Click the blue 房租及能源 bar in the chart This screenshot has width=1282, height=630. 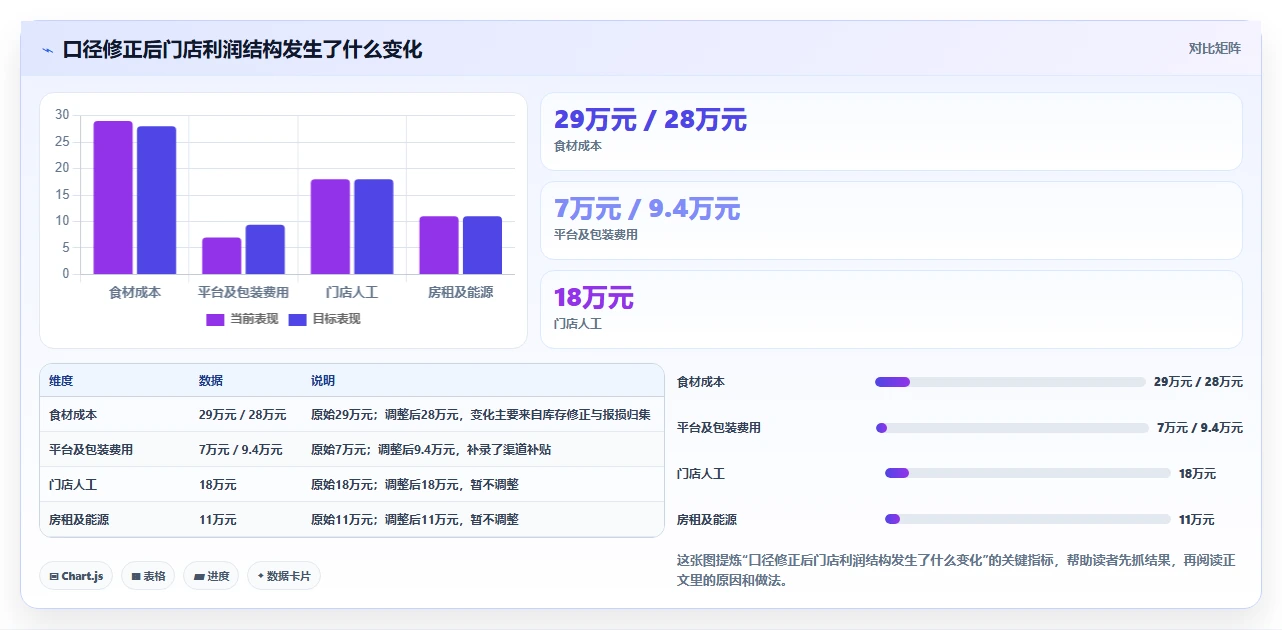(482, 245)
